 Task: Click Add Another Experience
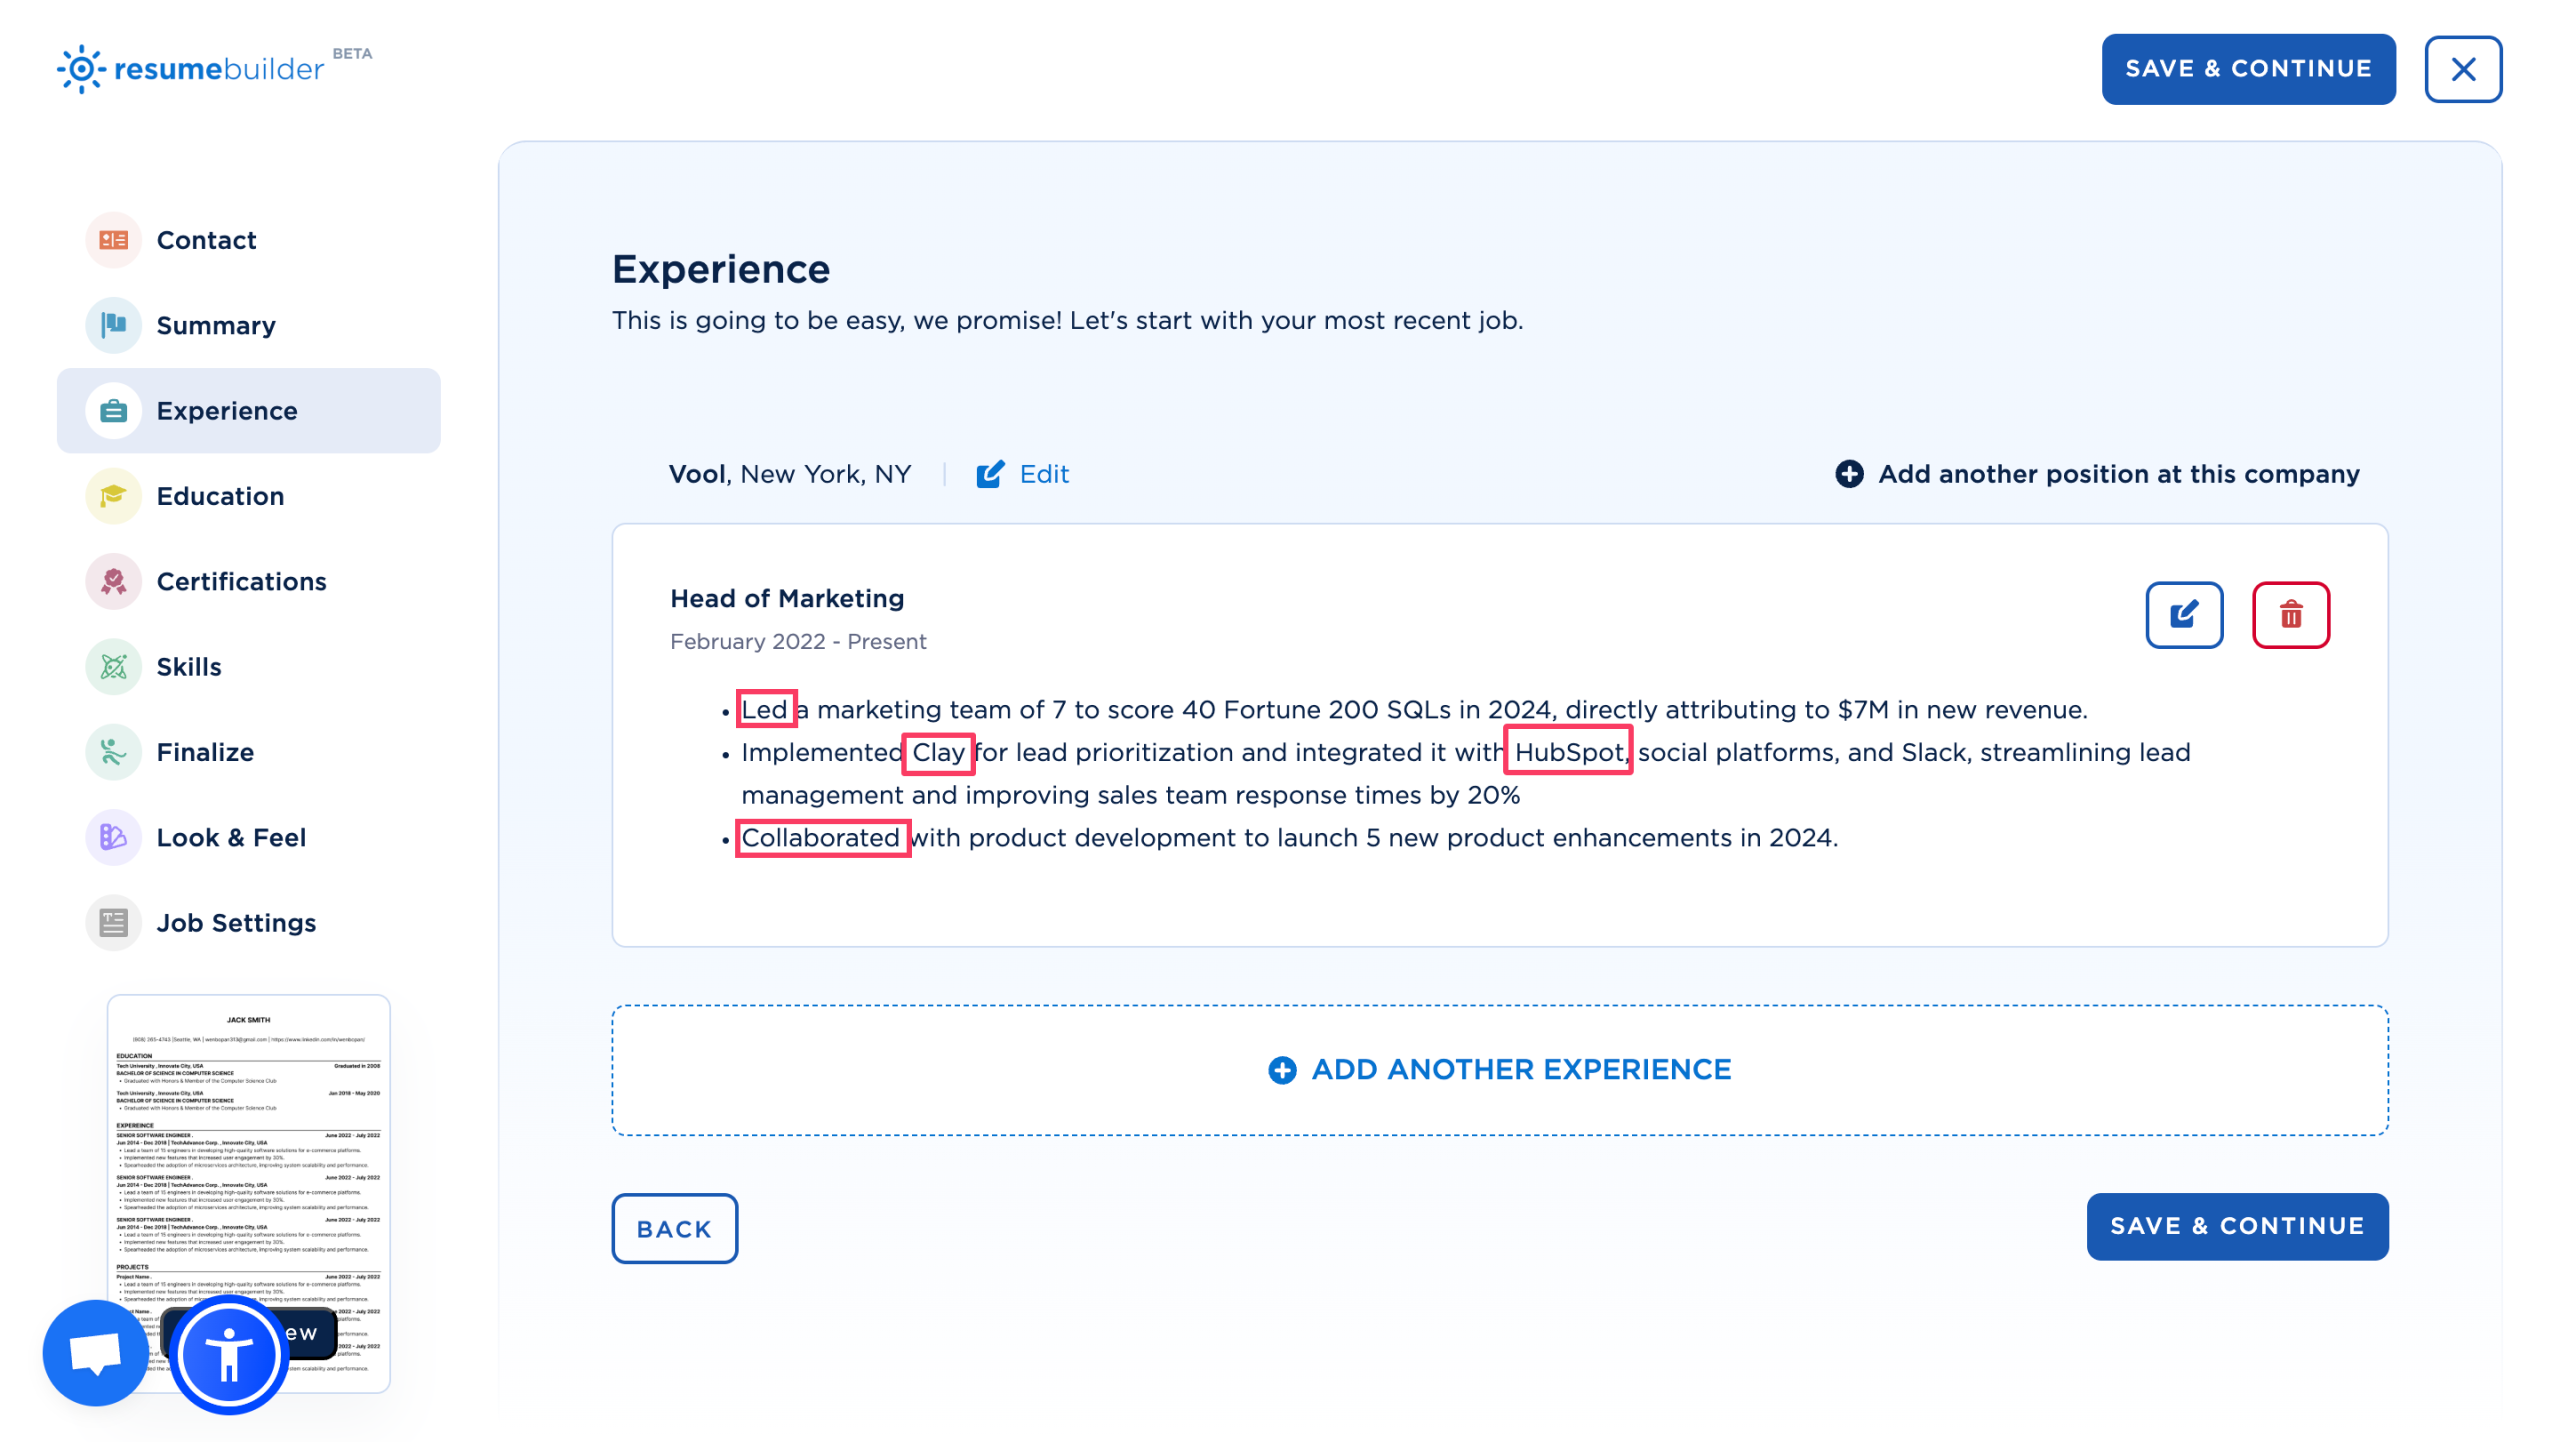click(x=1498, y=1069)
